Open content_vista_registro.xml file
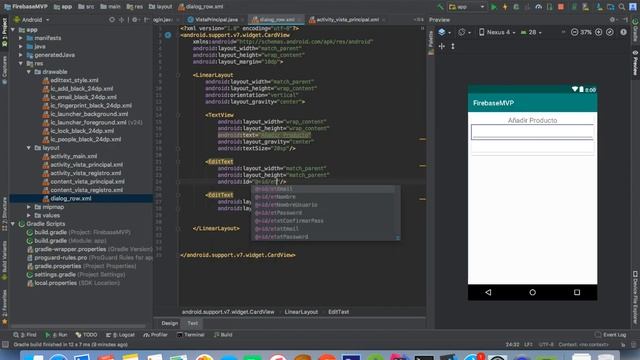This screenshot has width=640, height=360. tap(87, 190)
